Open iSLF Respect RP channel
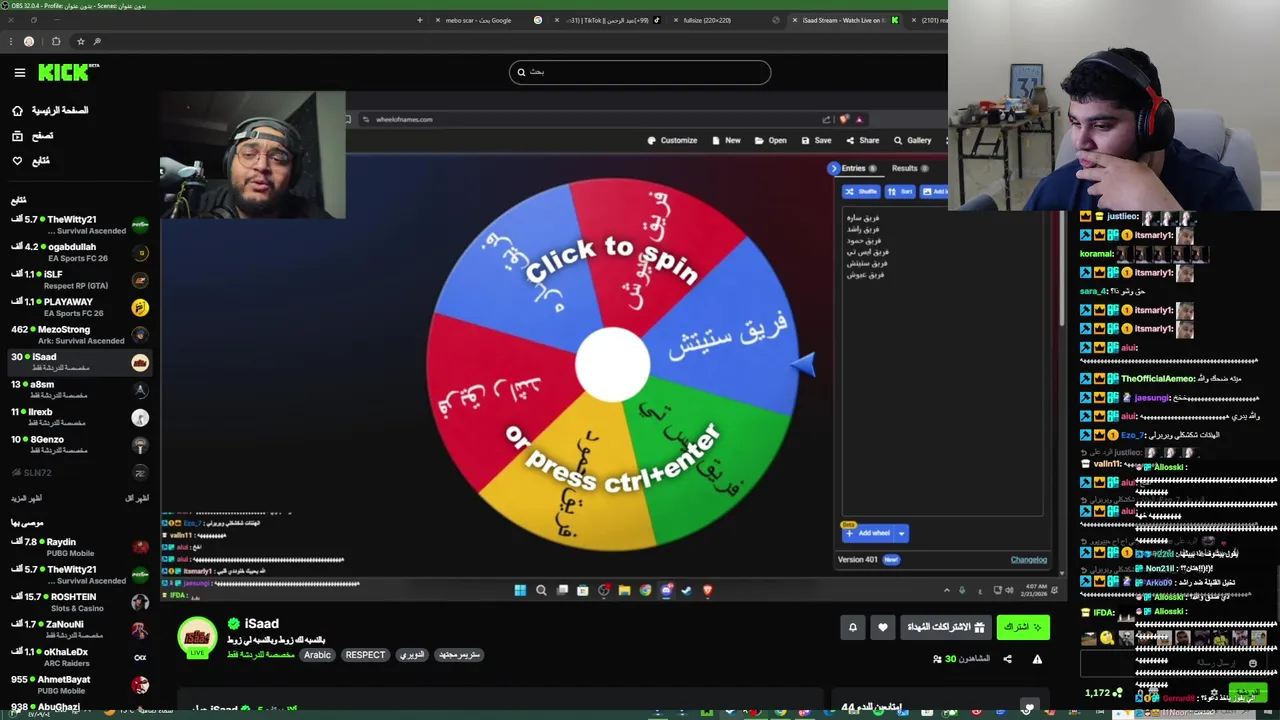The width and height of the screenshot is (1280, 720). click(x=78, y=280)
